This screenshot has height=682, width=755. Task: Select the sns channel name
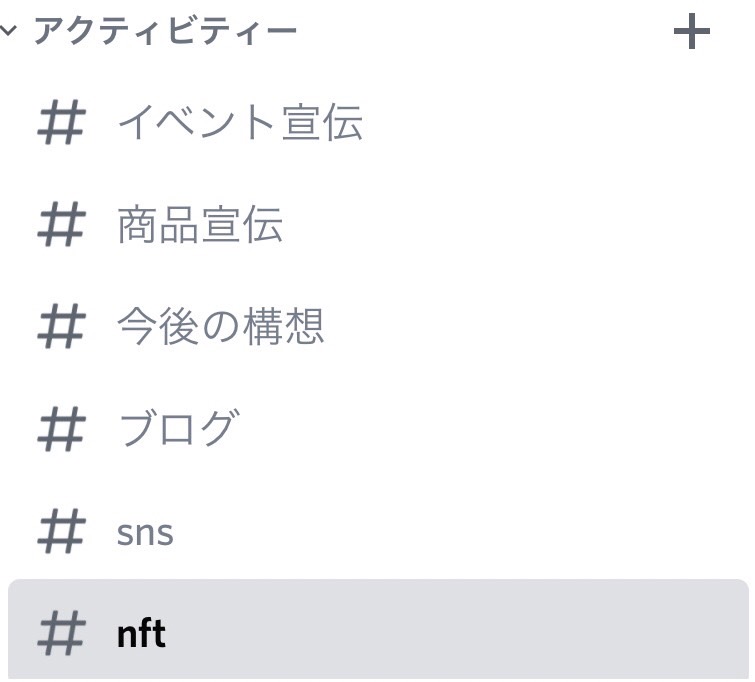click(x=145, y=532)
